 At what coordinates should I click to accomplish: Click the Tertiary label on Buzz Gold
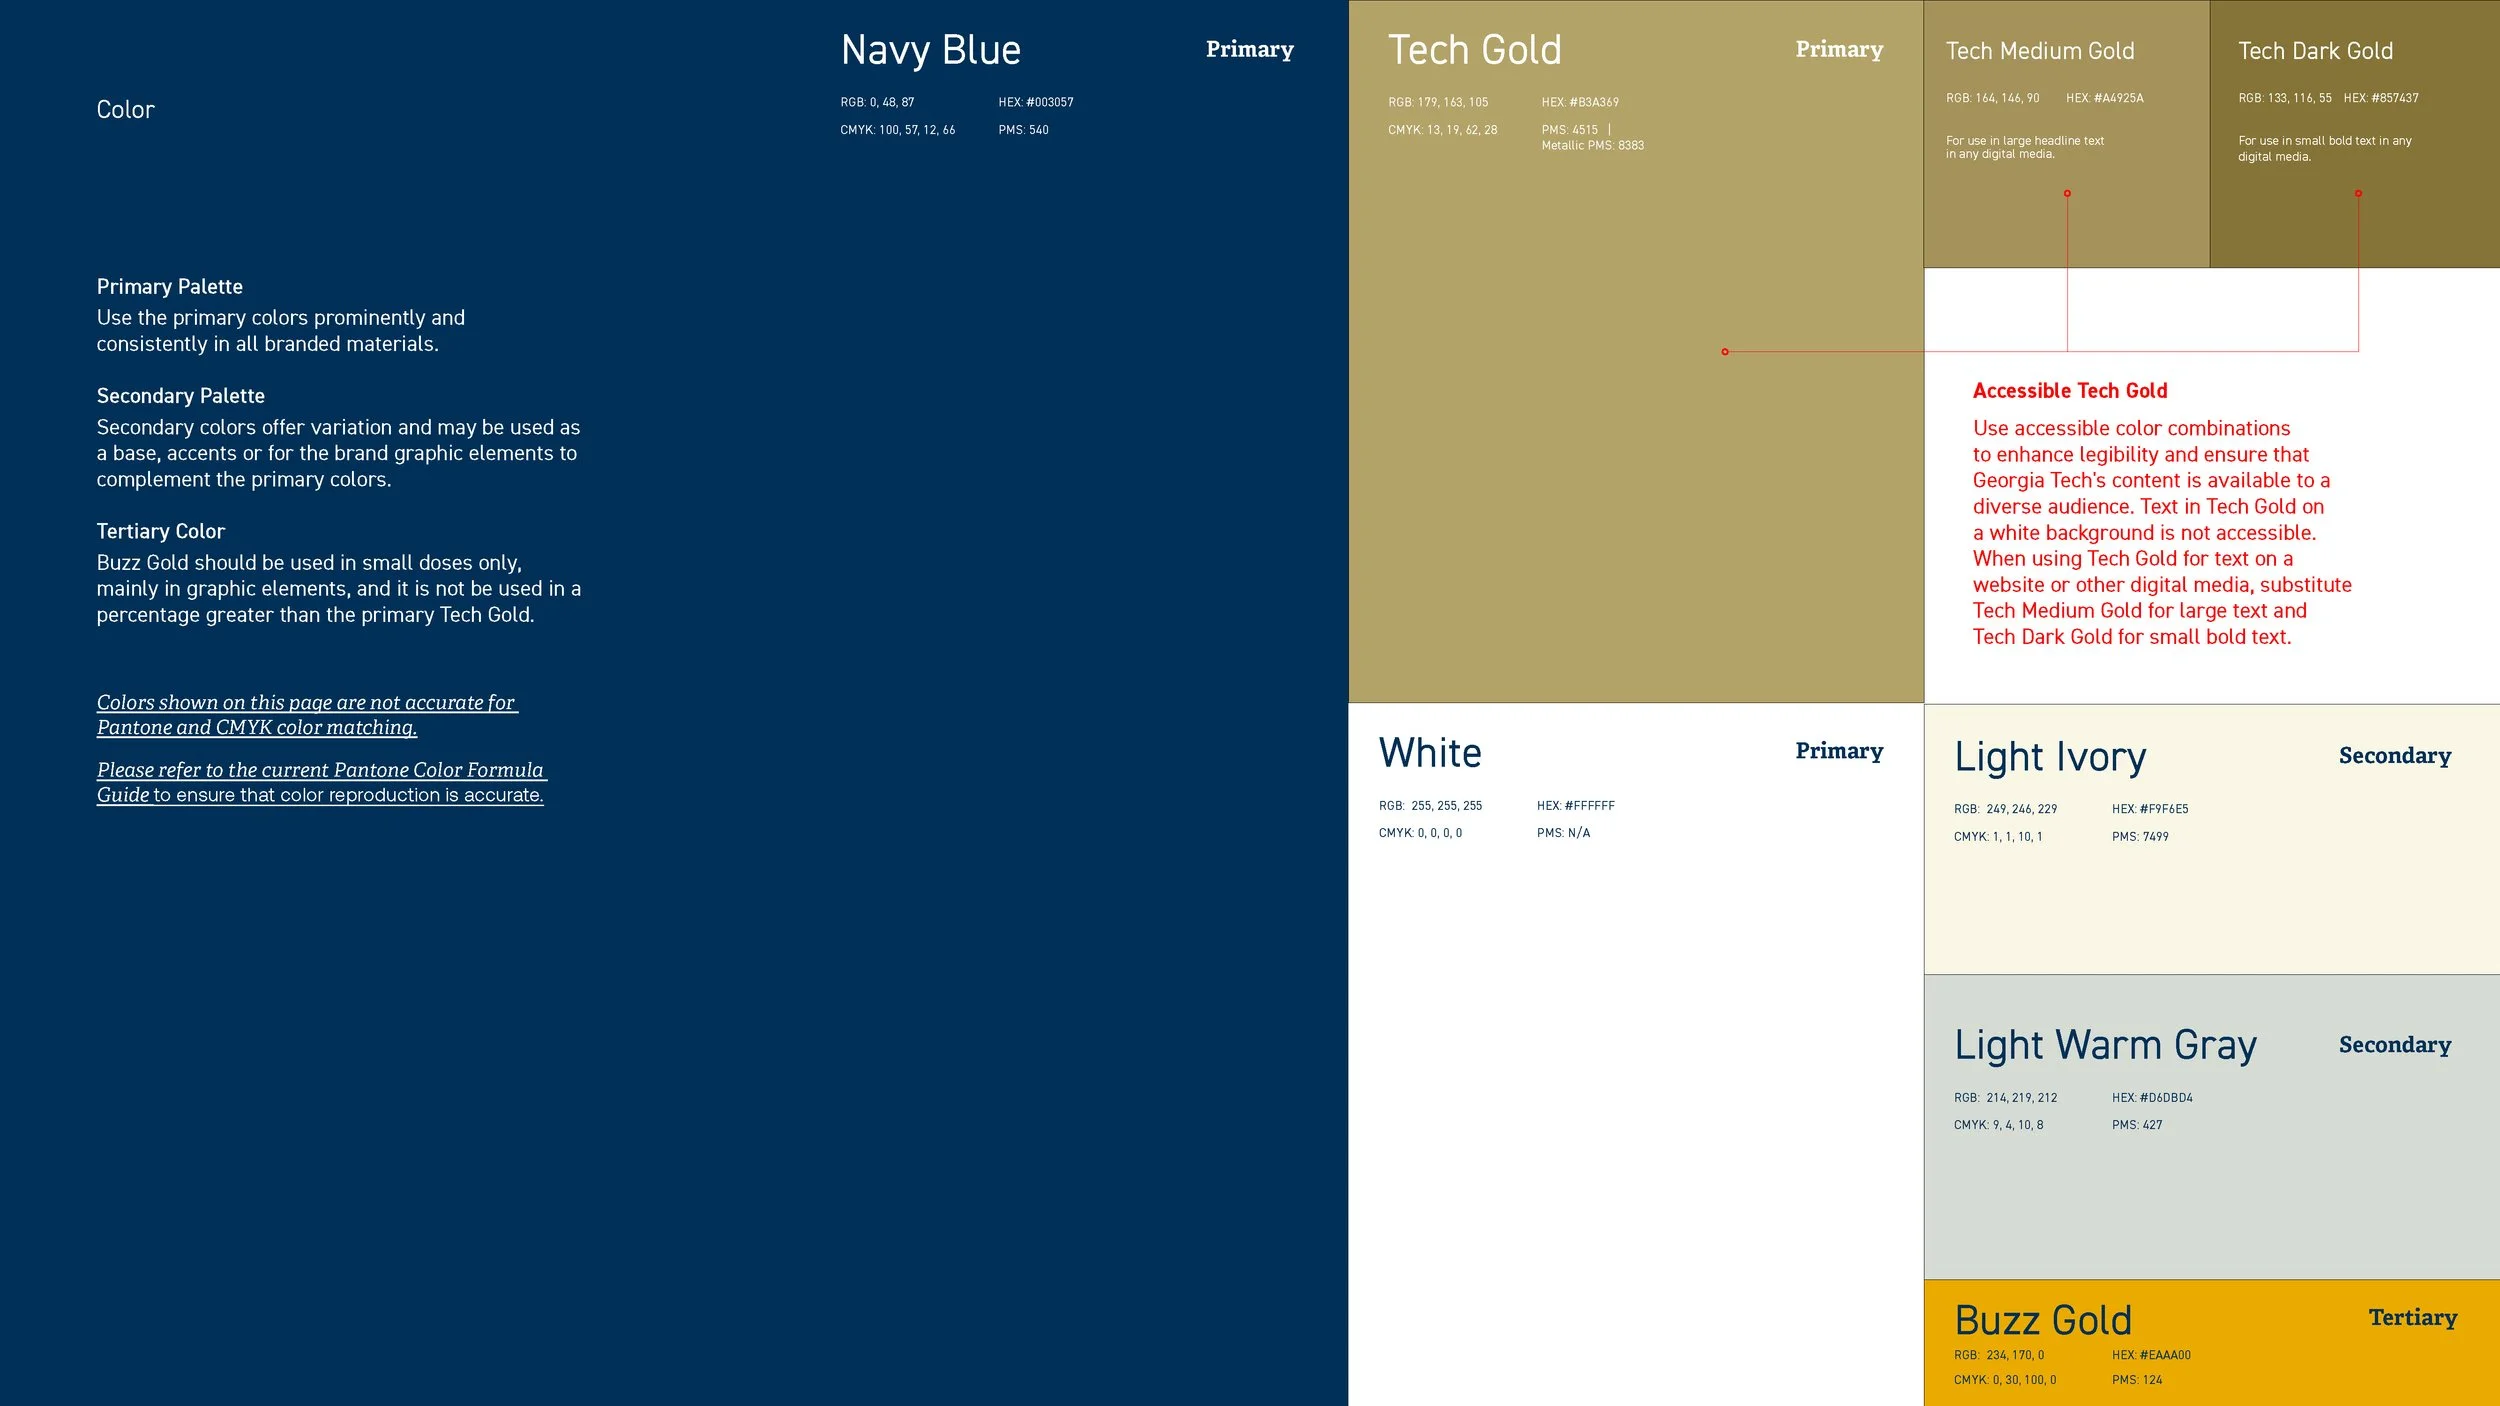pyautogui.click(x=2412, y=1317)
